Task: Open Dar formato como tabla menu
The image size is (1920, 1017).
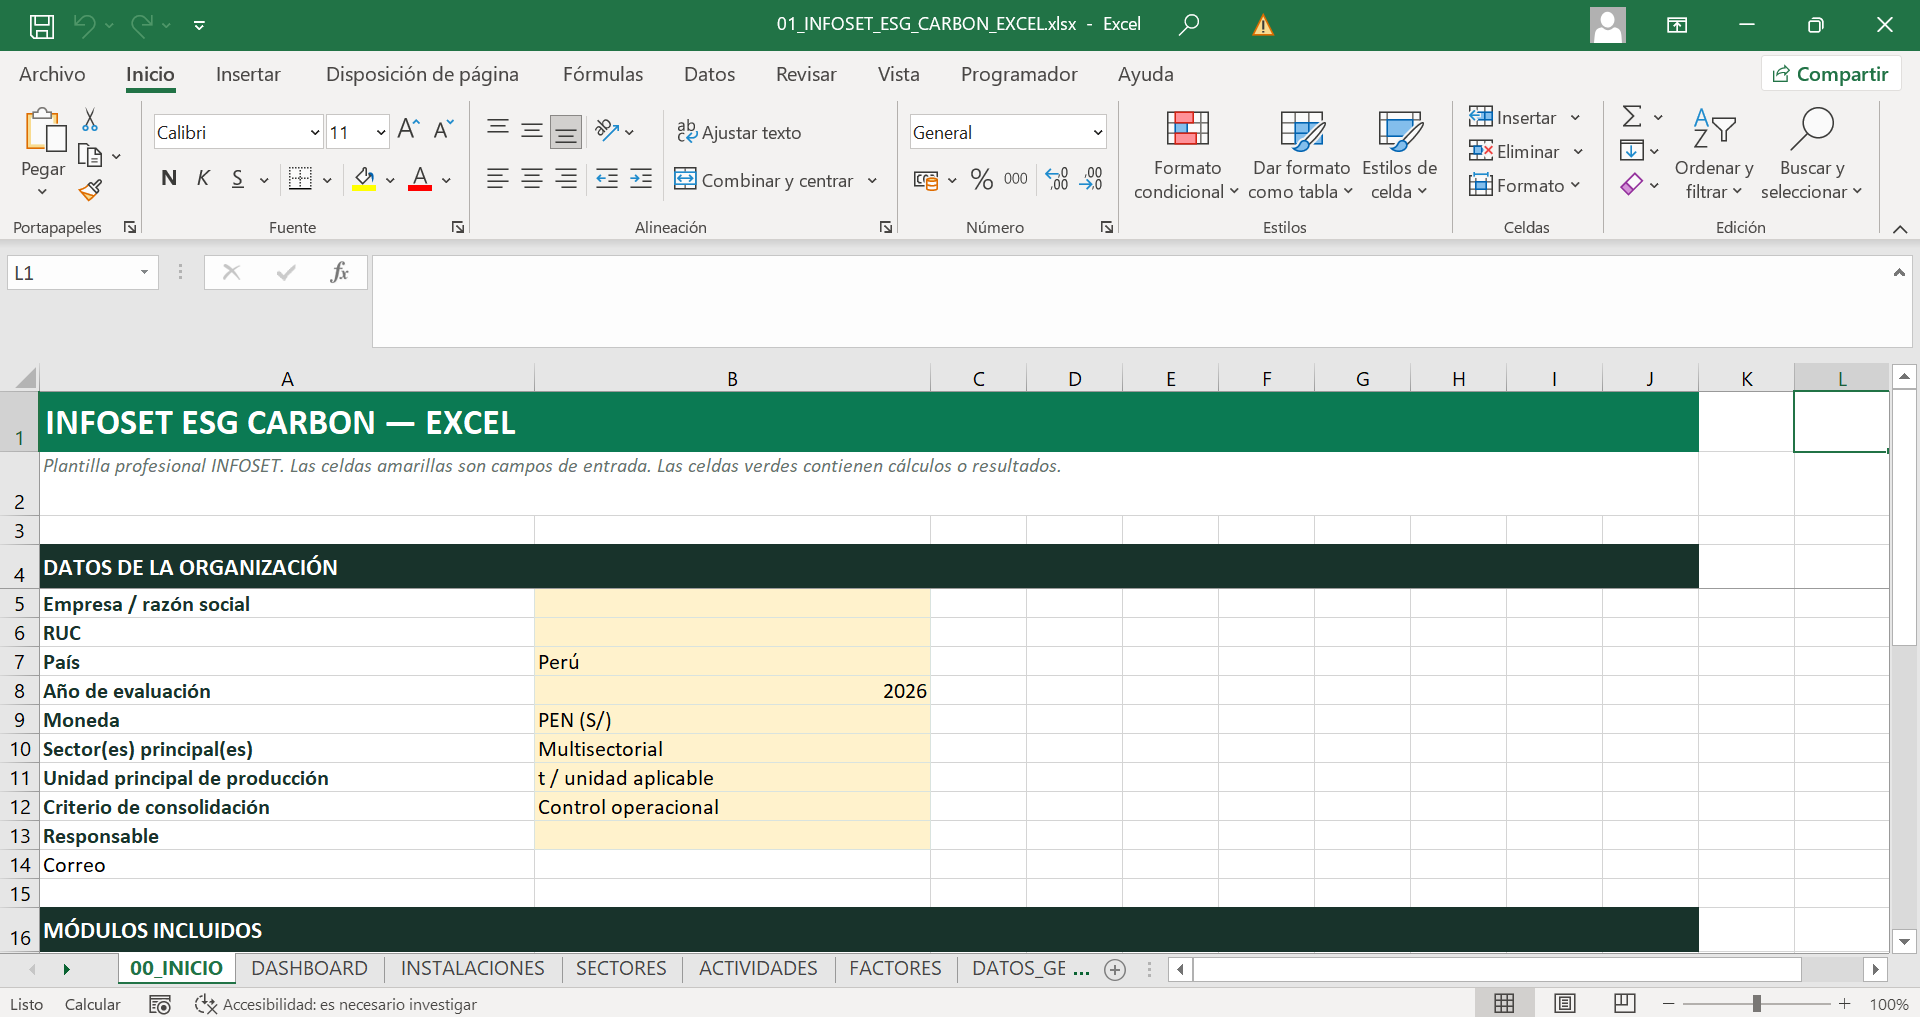Action: [x=1301, y=155]
